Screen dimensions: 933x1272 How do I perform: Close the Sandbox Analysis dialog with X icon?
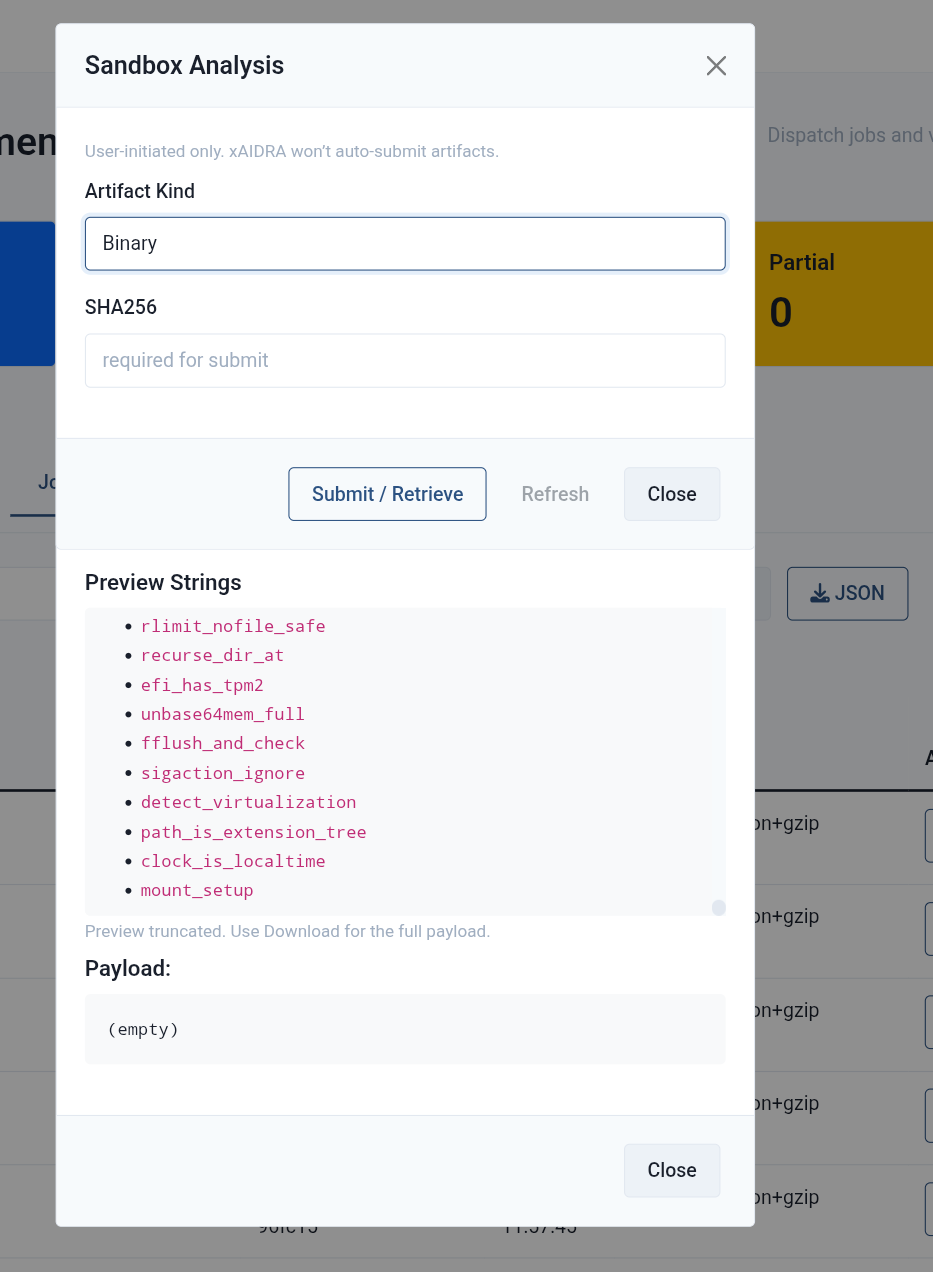(x=716, y=66)
